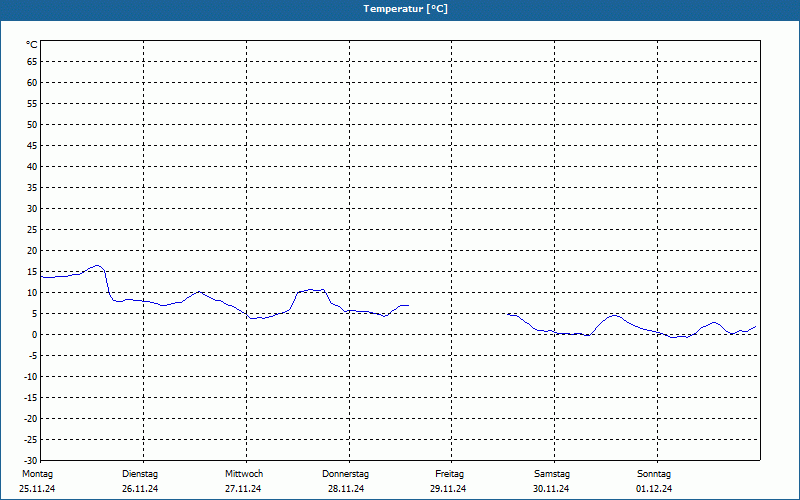Click the Donnerstag day label

(x=345, y=474)
